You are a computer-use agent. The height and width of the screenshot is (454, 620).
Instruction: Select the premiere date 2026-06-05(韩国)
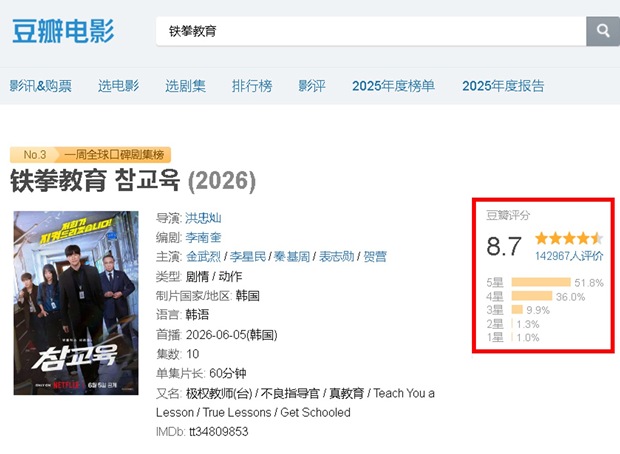coord(232,335)
